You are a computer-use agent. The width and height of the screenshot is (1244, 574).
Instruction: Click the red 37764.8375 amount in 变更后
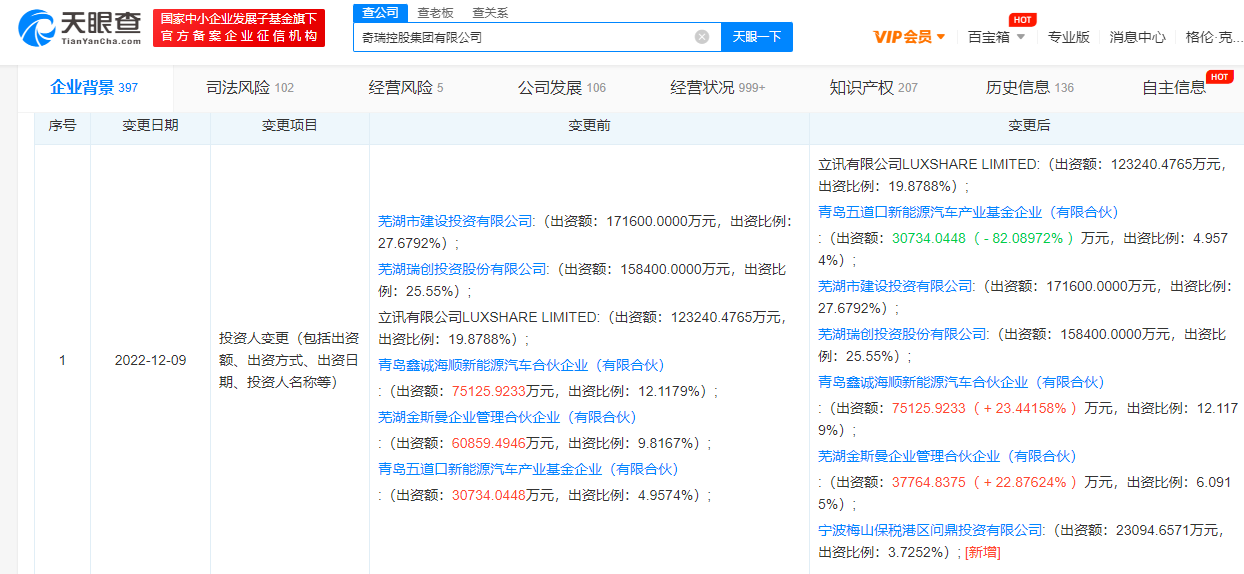pos(929,482)
